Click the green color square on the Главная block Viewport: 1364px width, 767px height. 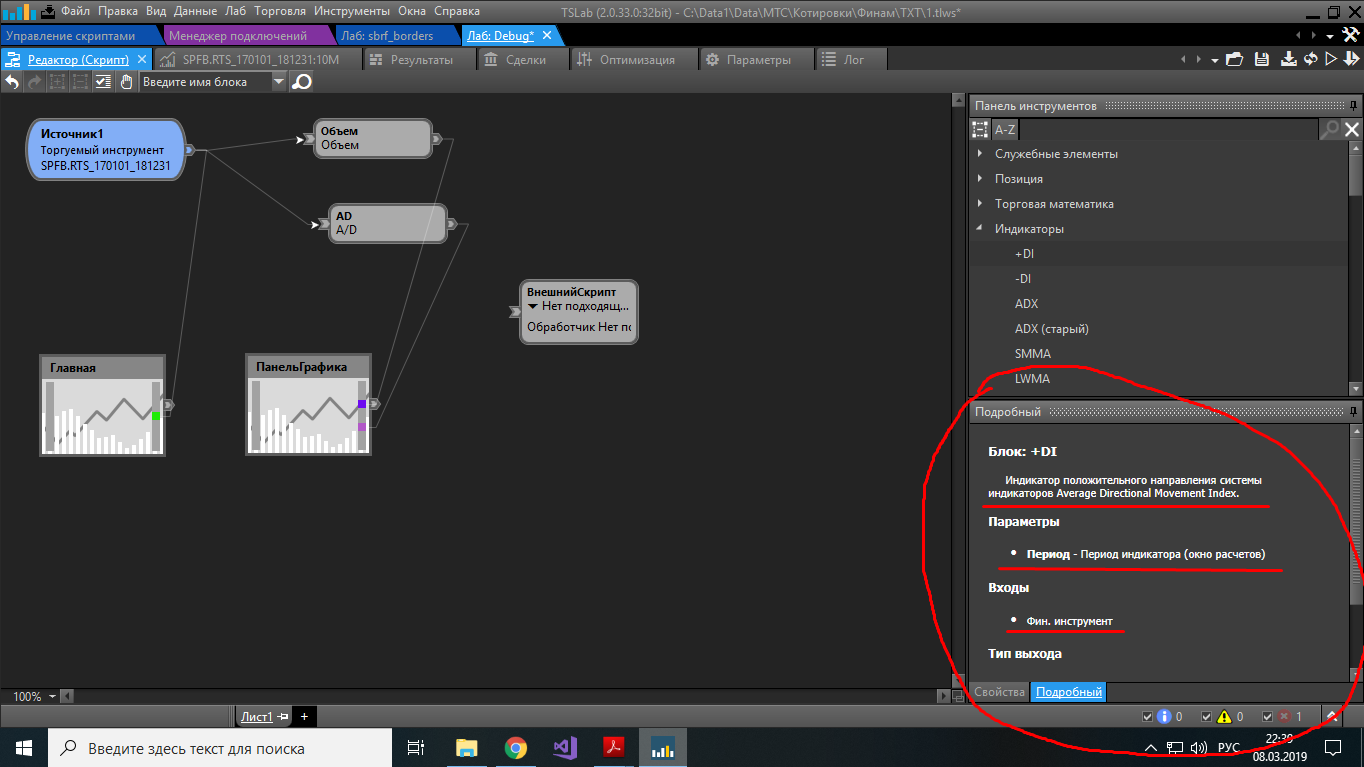pyautogui.click(x=155, y=415)
